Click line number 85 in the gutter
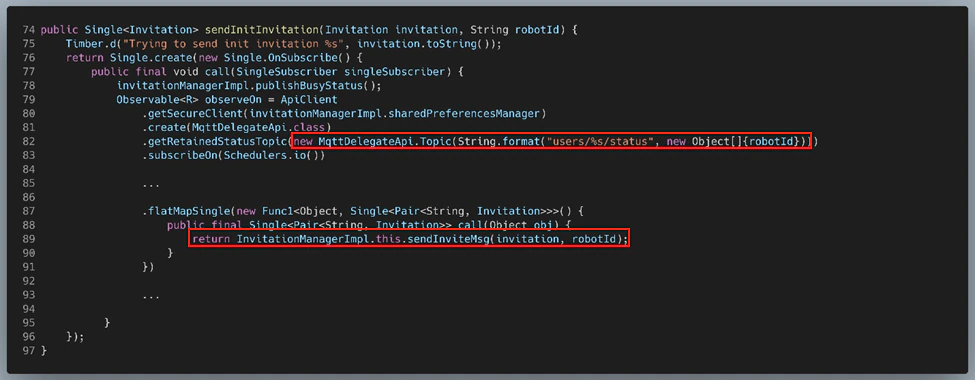The height and width of the screenshot is (380, 975). (29, 183)
